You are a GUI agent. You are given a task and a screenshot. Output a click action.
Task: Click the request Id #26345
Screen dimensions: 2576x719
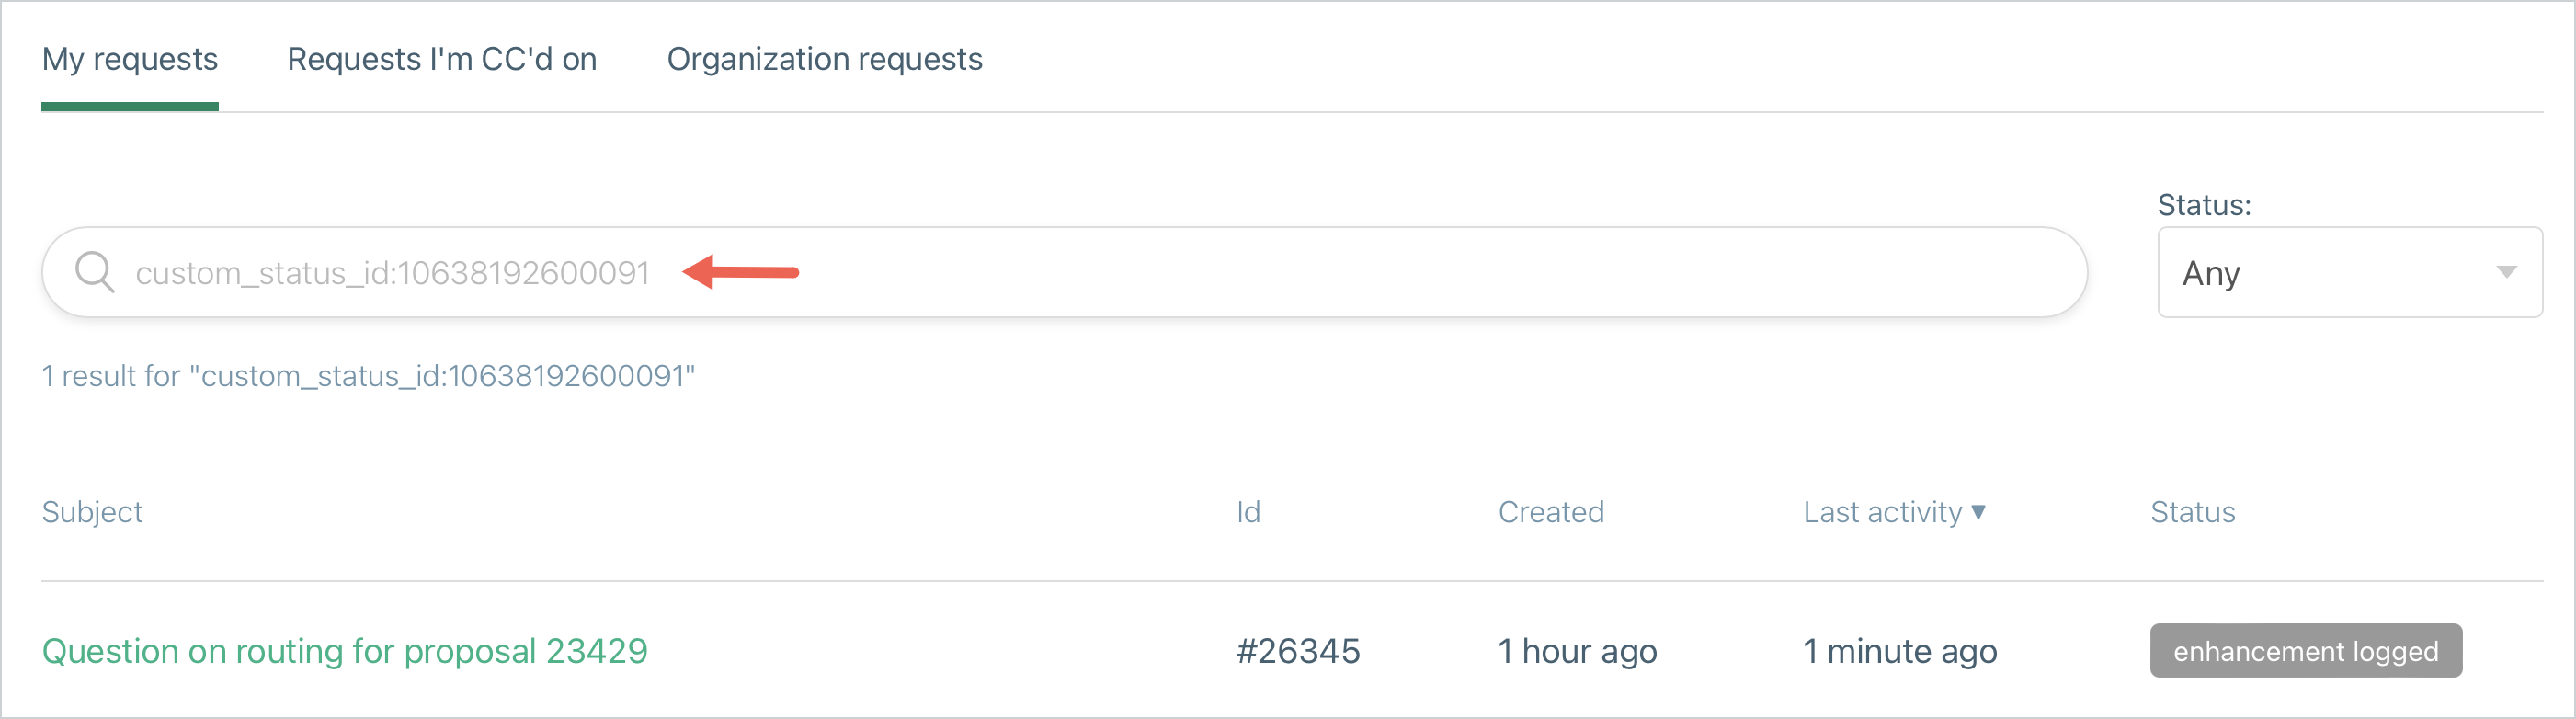[x=1297, y=651]
